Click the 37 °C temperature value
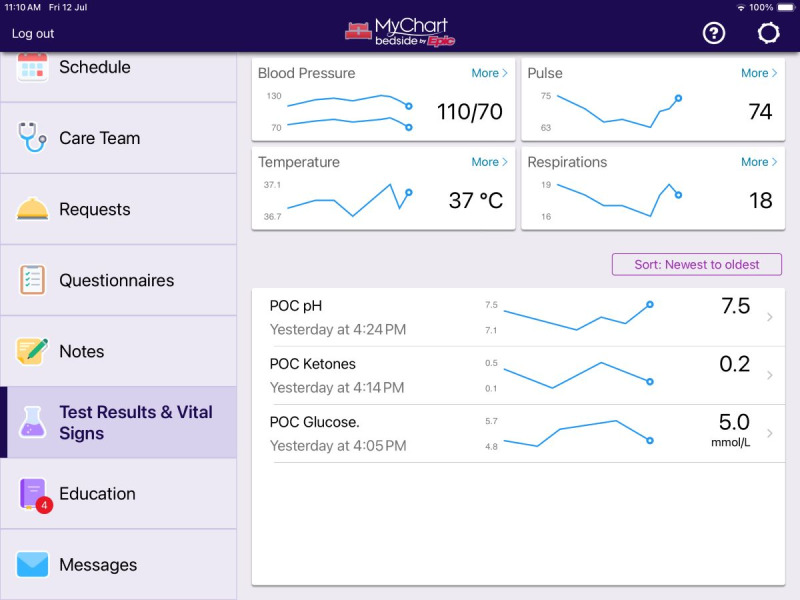 click(x=476, y=201)
